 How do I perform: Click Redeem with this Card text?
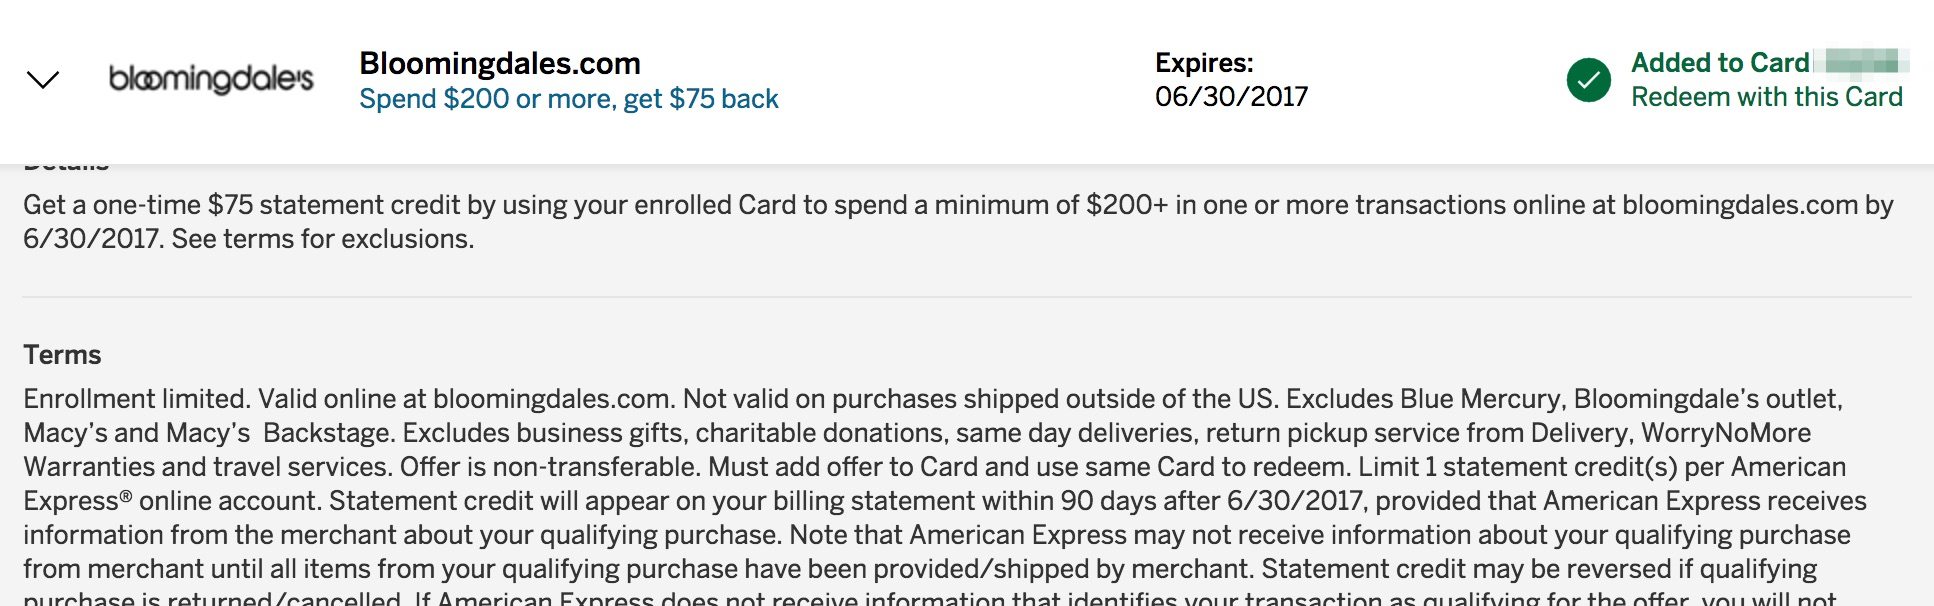1766,97
